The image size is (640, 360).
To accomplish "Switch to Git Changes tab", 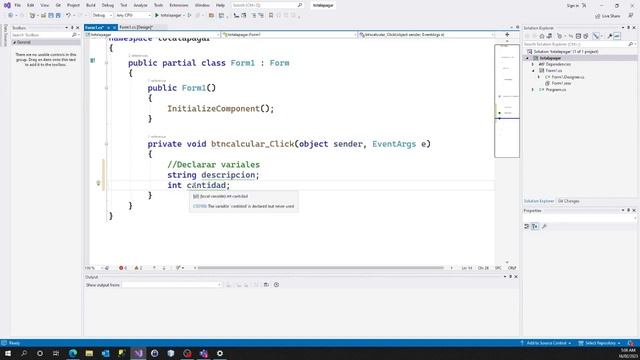I will [569, 201].
